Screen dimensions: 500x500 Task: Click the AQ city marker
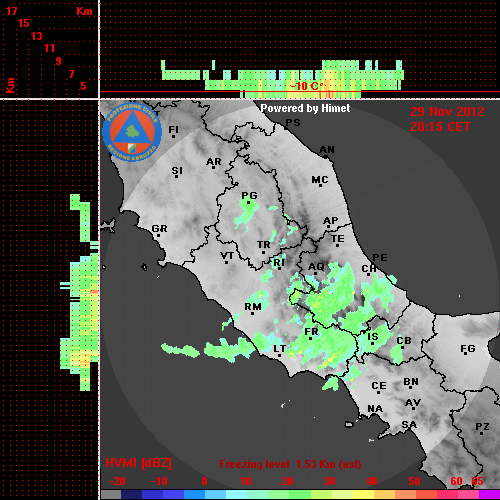coord(316,268)
